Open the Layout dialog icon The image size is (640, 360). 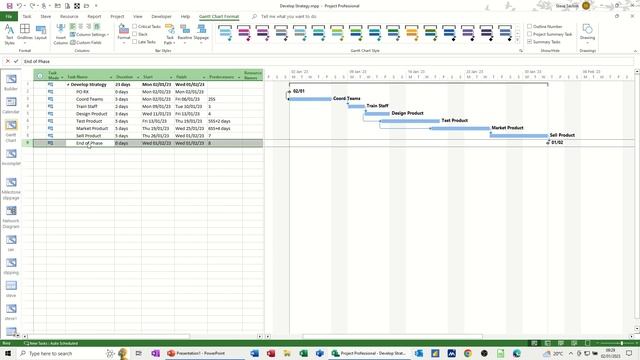(40, 32)
